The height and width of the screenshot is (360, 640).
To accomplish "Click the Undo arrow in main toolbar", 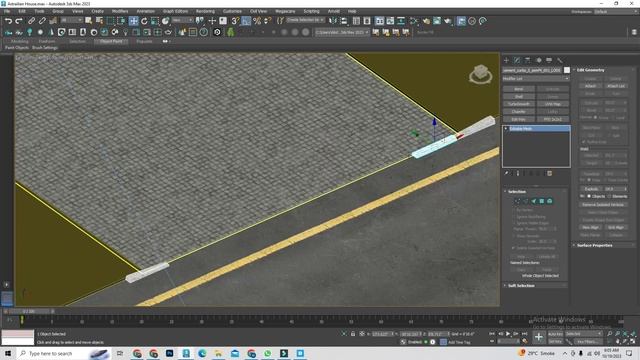I will pyautogui.click(x=8, y=21).
